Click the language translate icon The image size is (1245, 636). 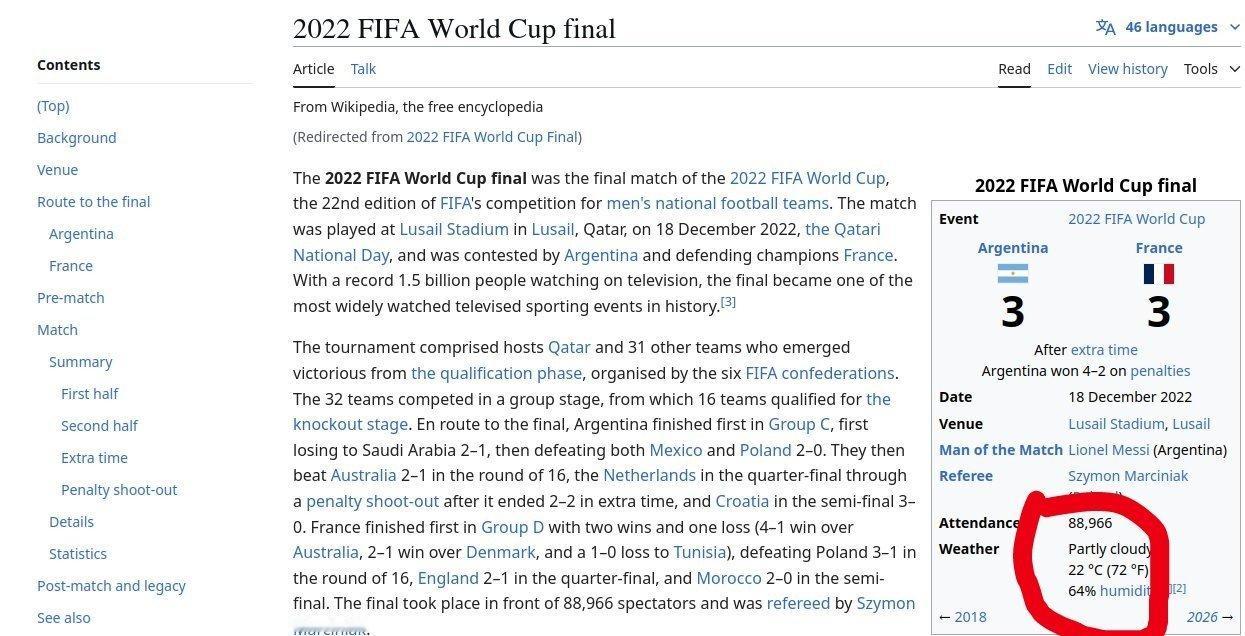click(x=1105, y=27)
